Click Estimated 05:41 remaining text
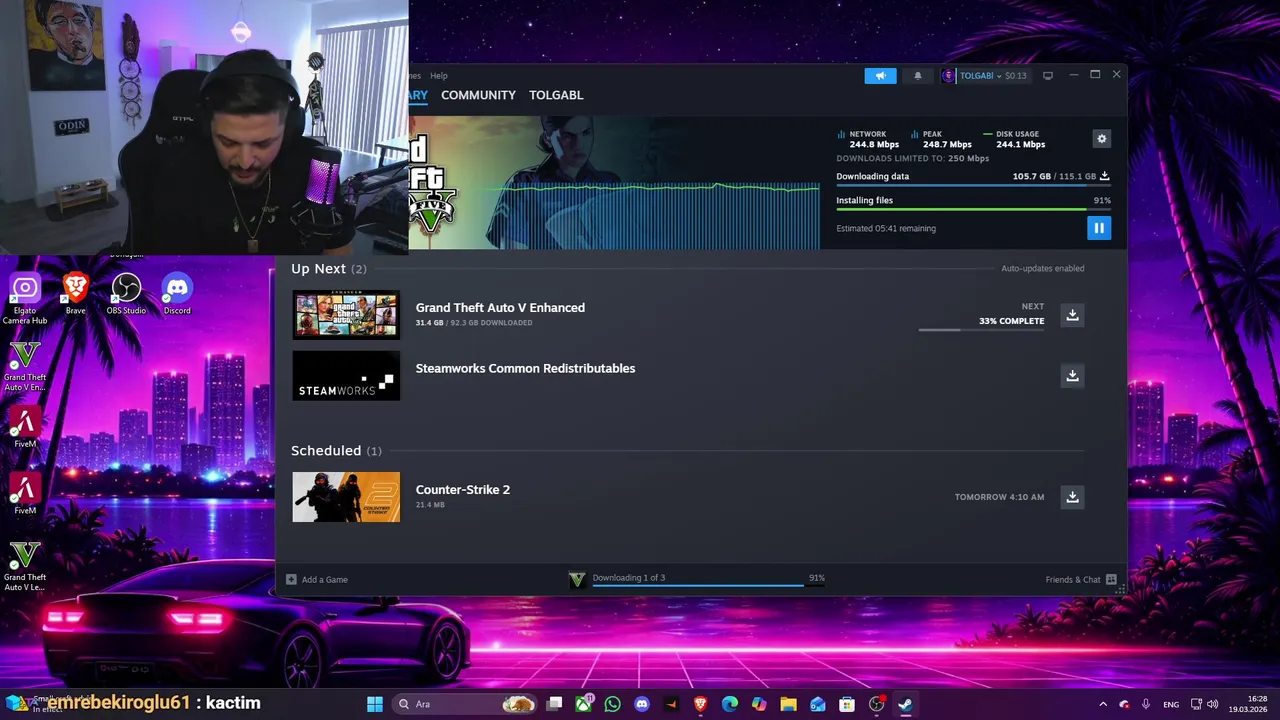The image size is (1280, 720). click(886, 228)
